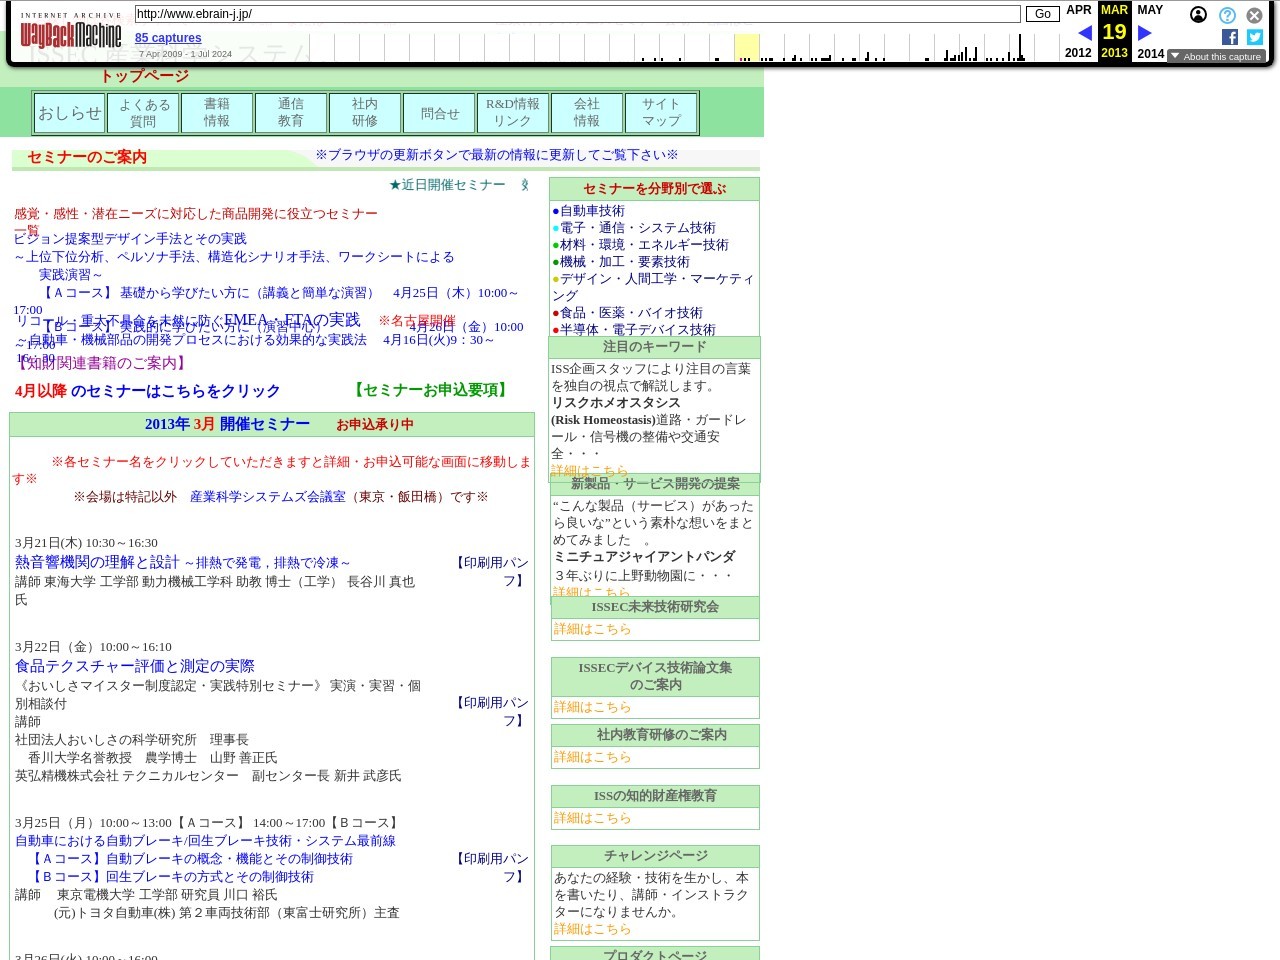Click the Go button

1042,14
